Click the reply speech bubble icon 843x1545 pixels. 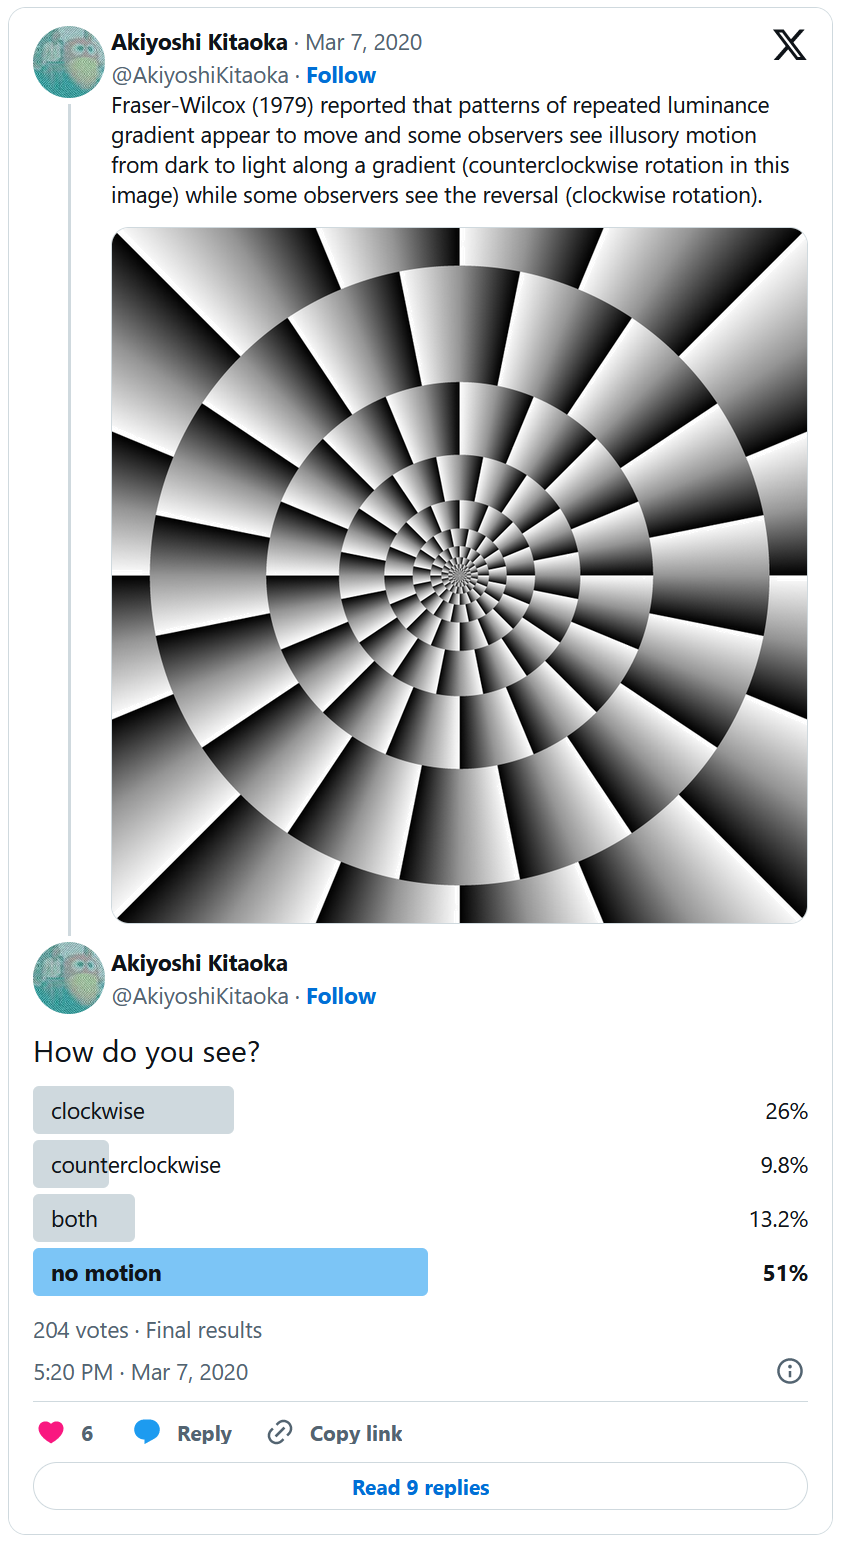coord(147,1432)
